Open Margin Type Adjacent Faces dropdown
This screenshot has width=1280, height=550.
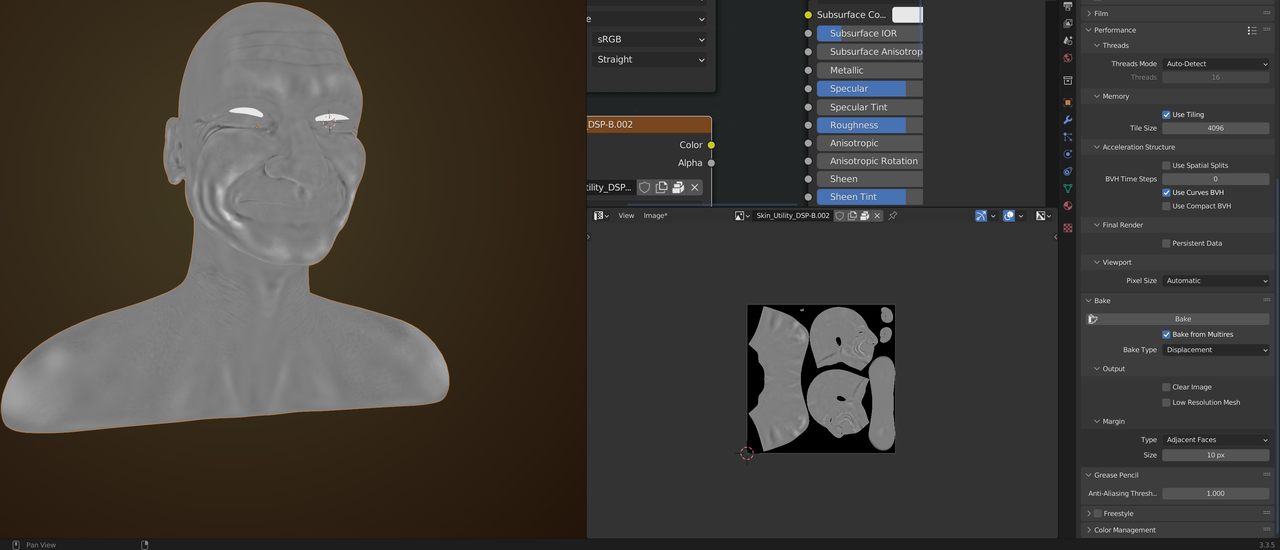[1216, 440]
